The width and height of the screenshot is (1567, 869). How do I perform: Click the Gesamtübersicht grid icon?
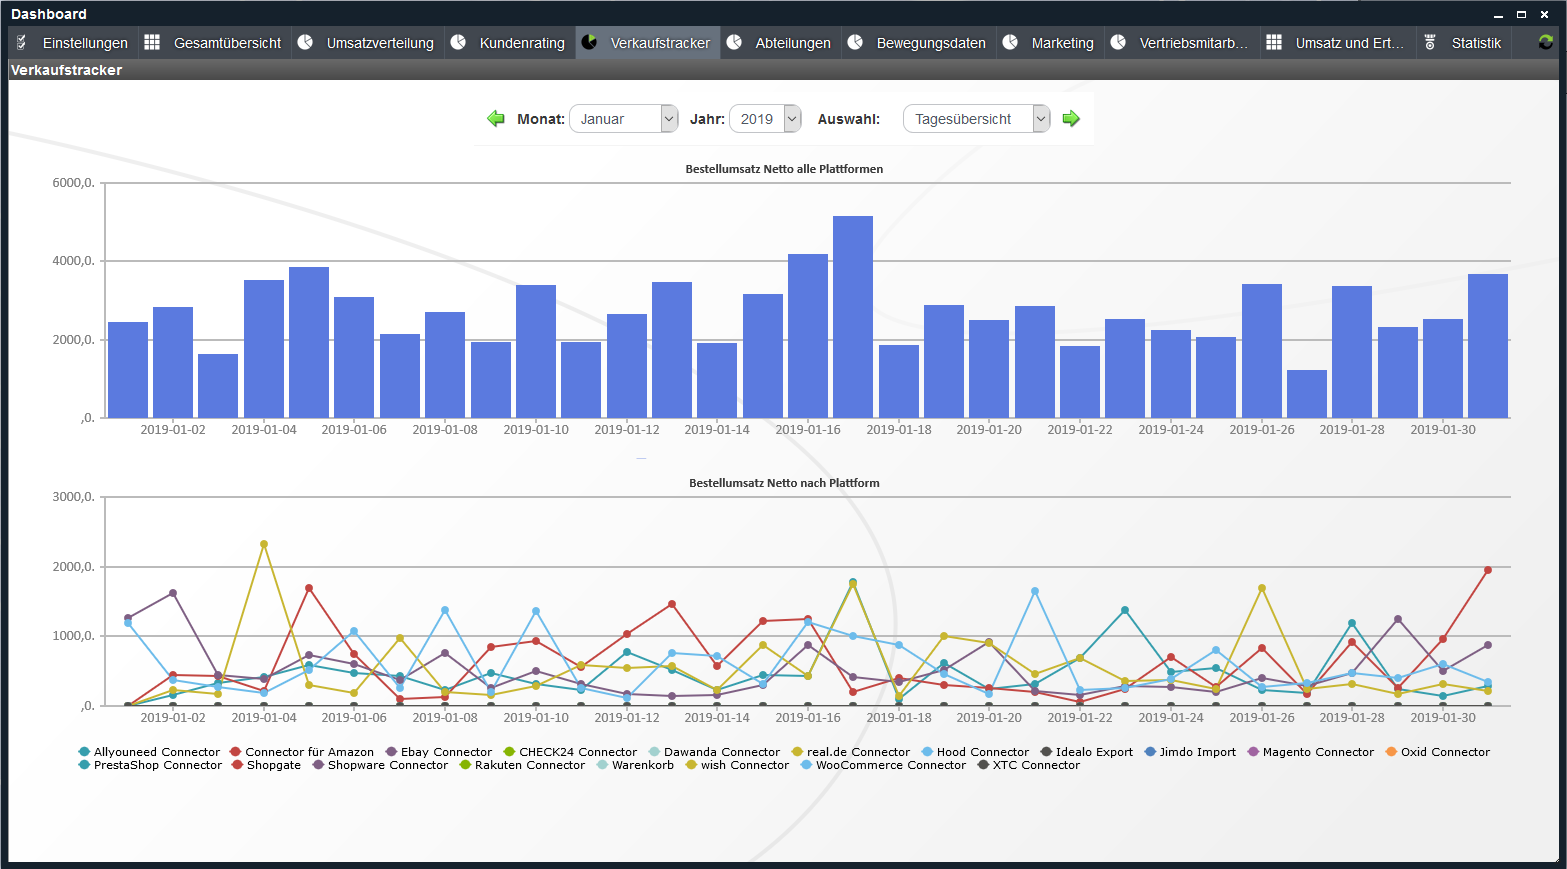point(152,42)
